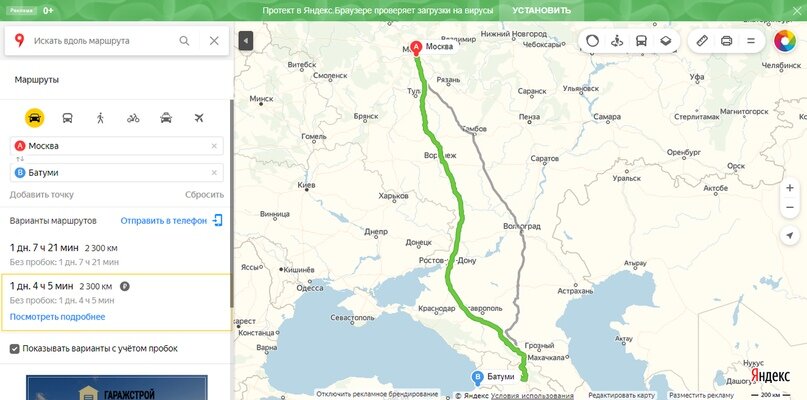807x400 pixels.
Task: Choose the taxi route mode
Action: point(166,118)
